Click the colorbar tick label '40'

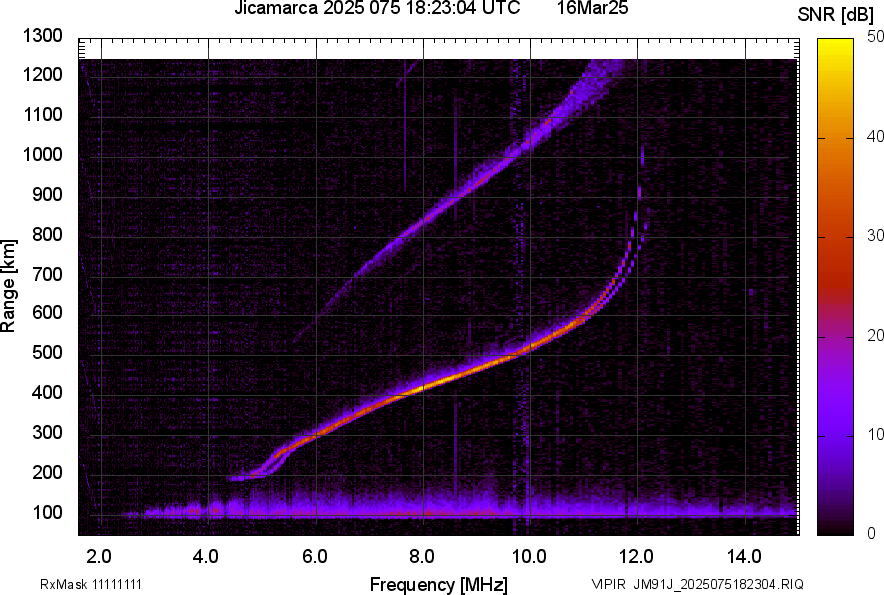coord(876,136)
